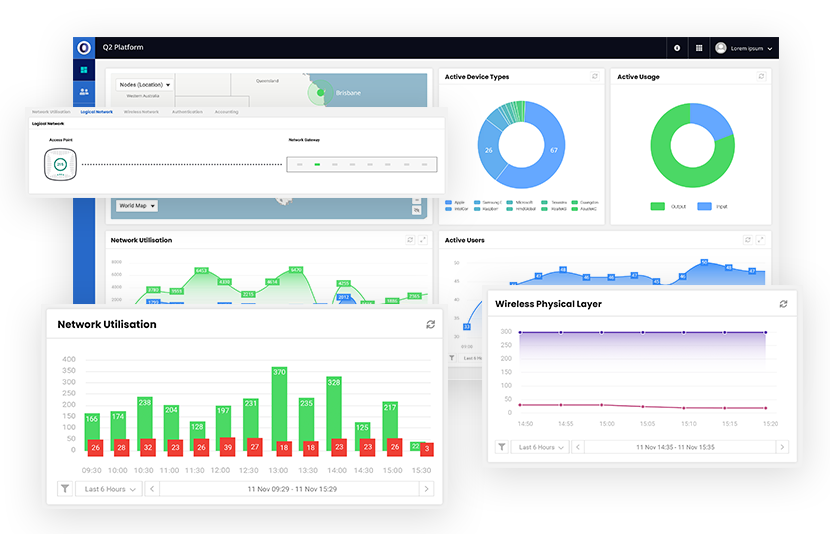Click the Queensland label on the map
The height and width of the screenshot is (534, 830).
pos(267,81)
